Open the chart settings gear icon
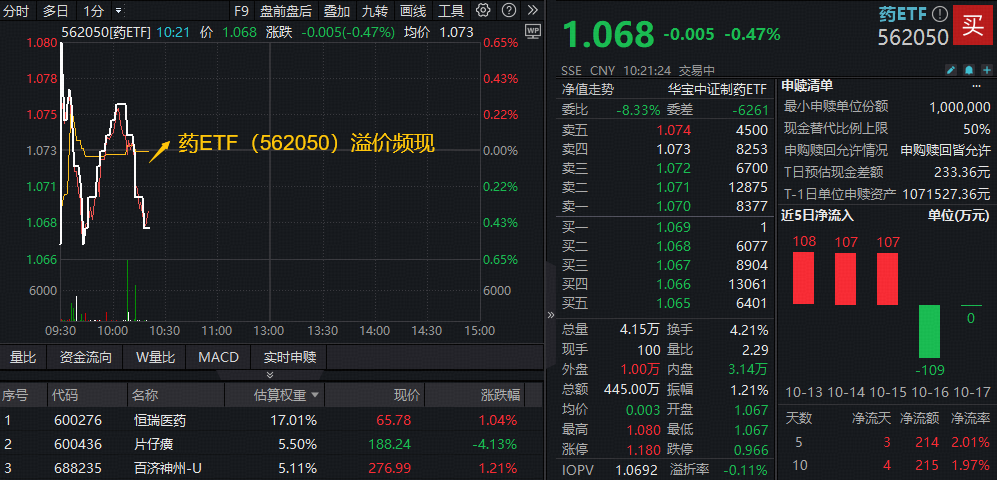 483,11
